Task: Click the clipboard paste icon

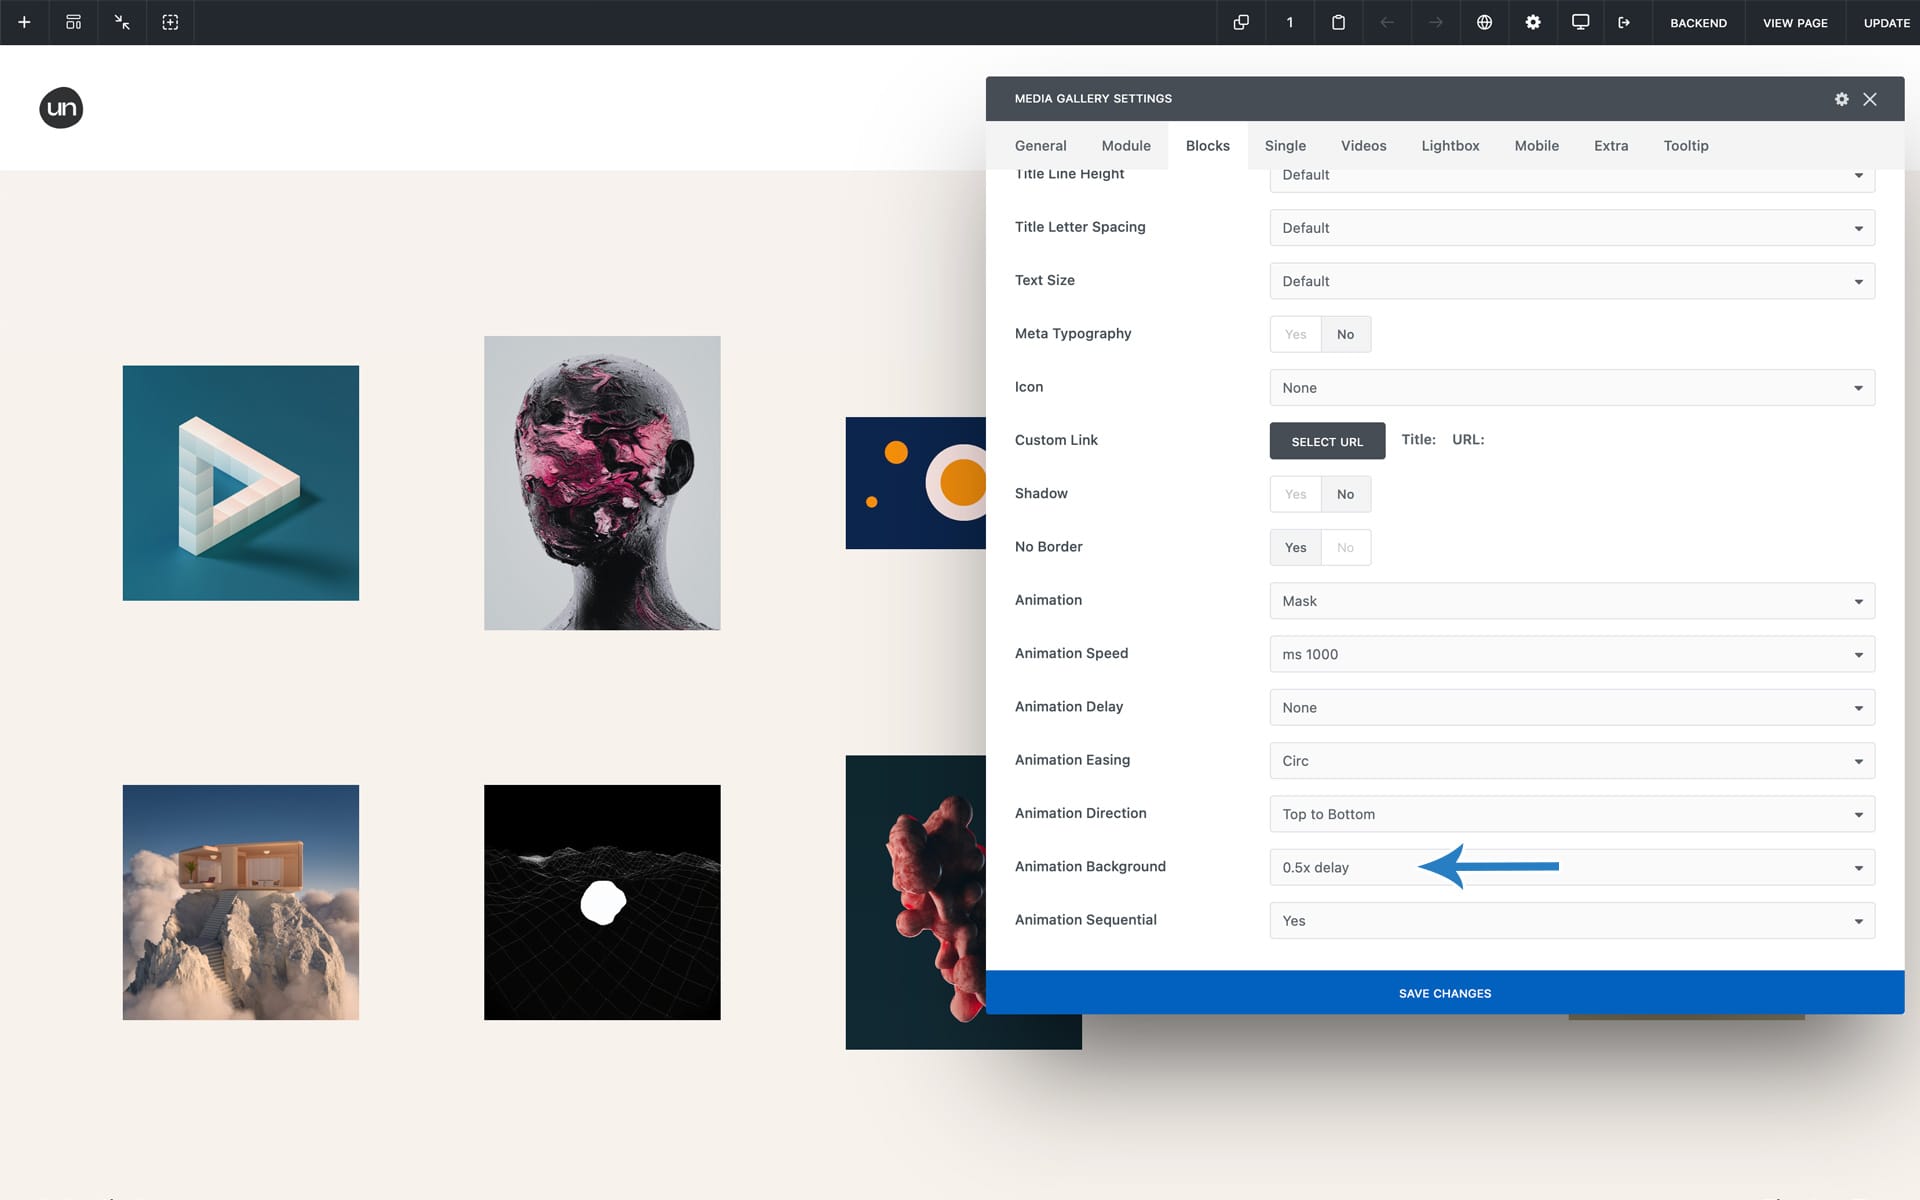Action: coord(1338,22)
